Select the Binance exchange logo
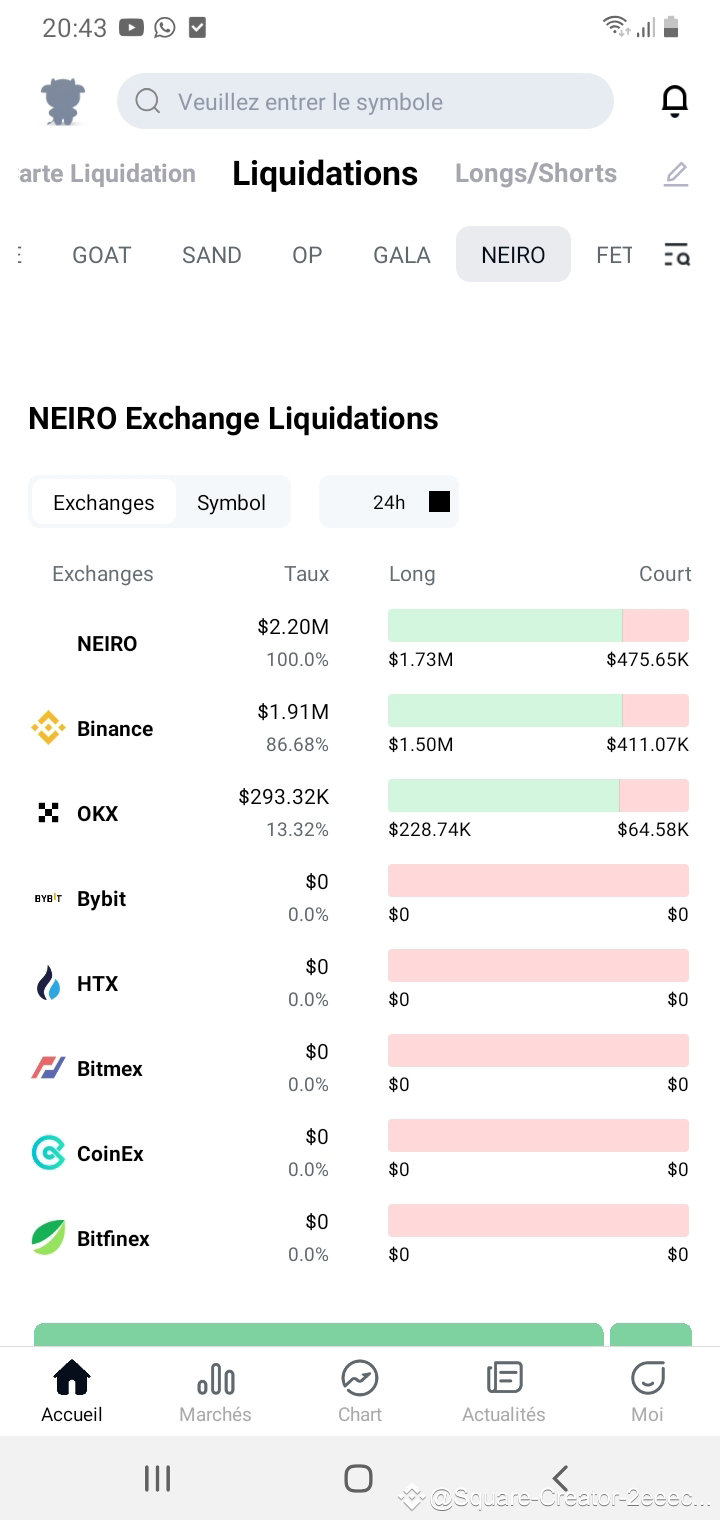Screen dimensions: 720x1520 (x=49, y=728)
